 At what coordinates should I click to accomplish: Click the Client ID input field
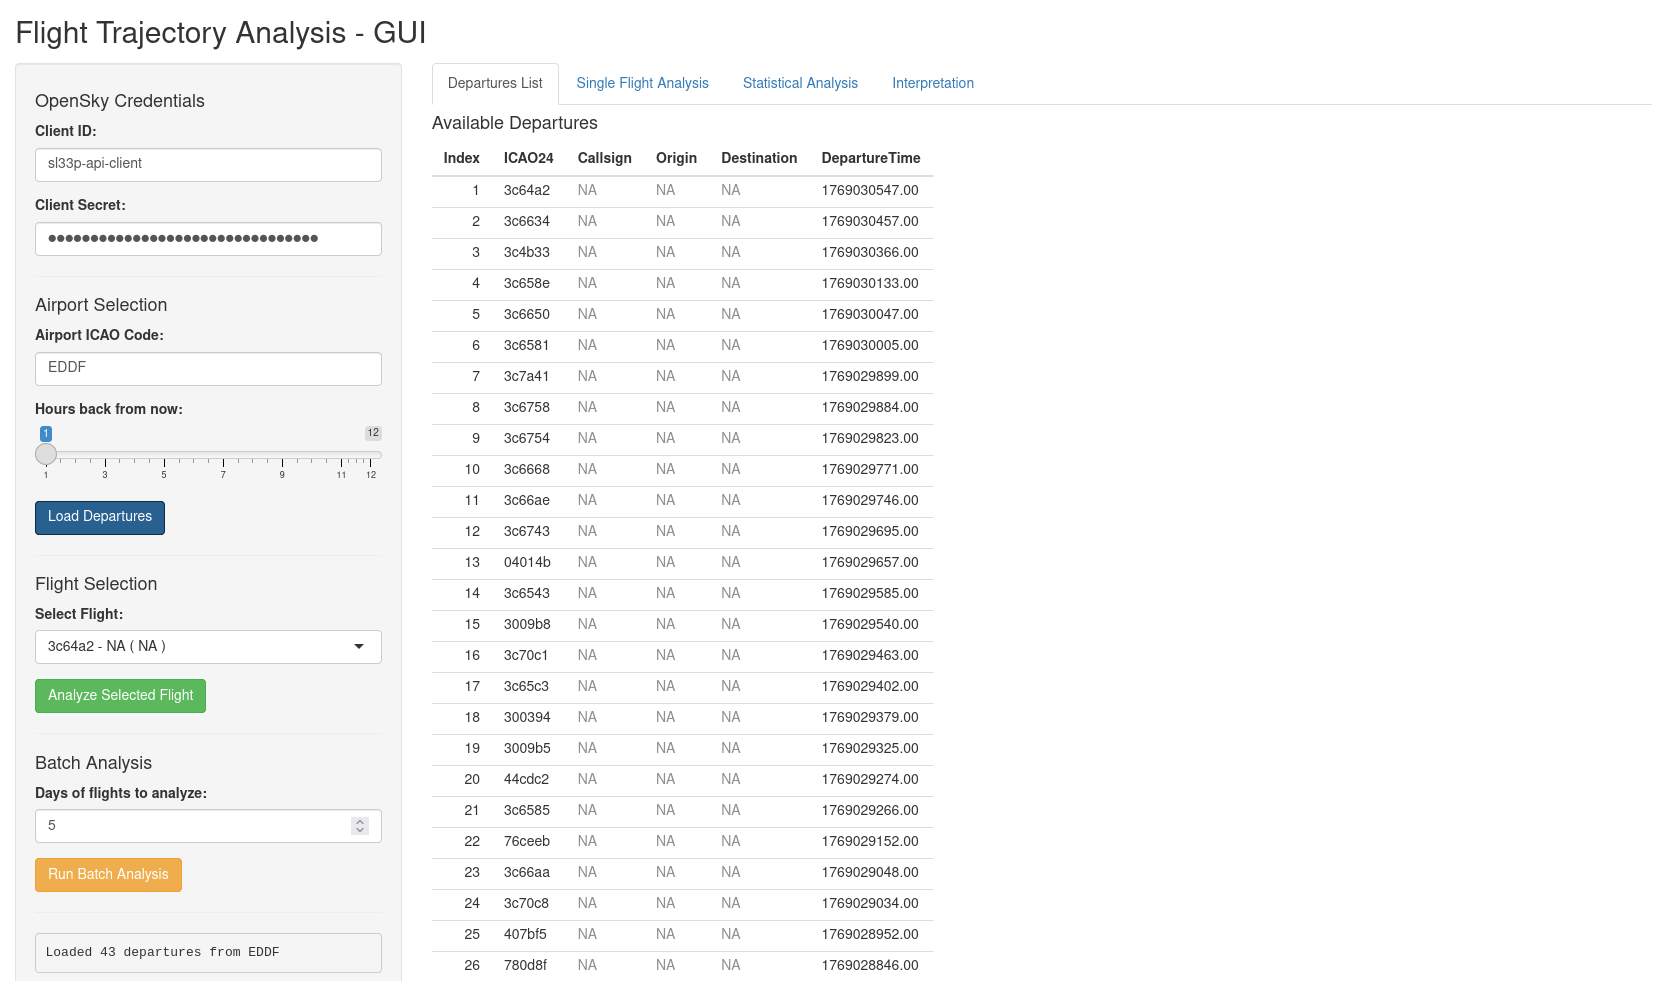pos(208,165)
